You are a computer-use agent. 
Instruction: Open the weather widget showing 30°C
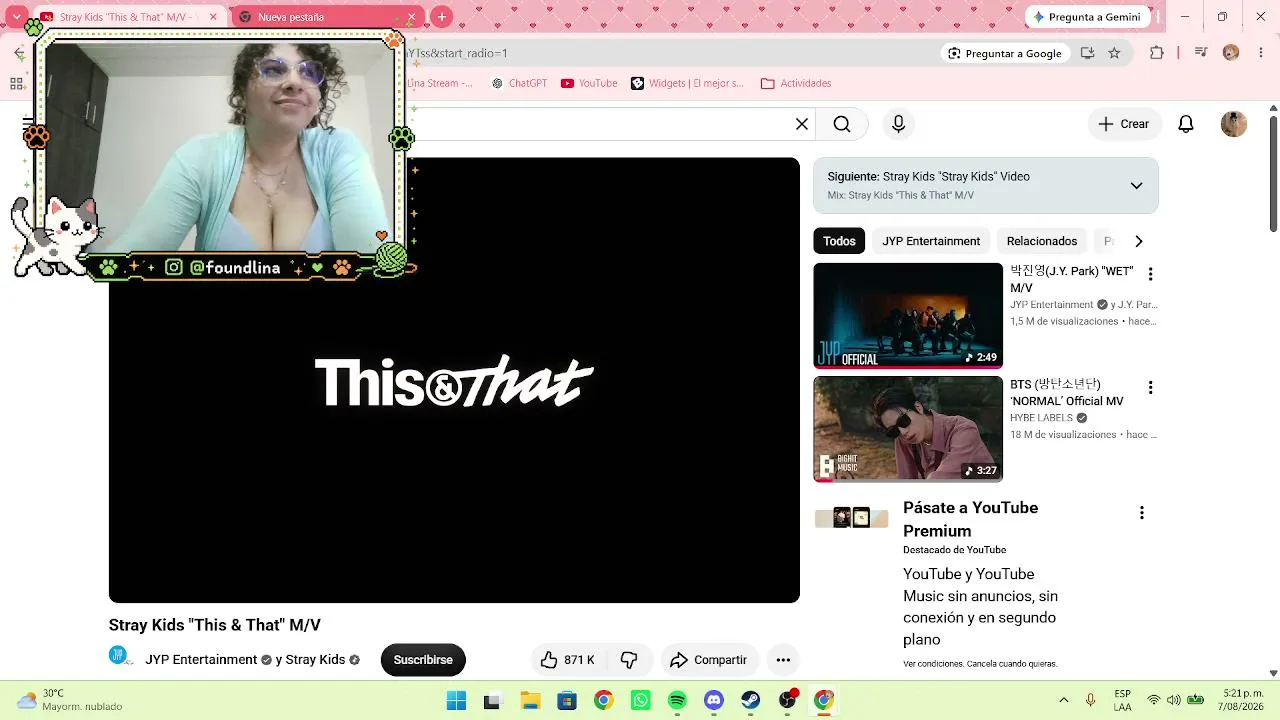coord(67,700)
